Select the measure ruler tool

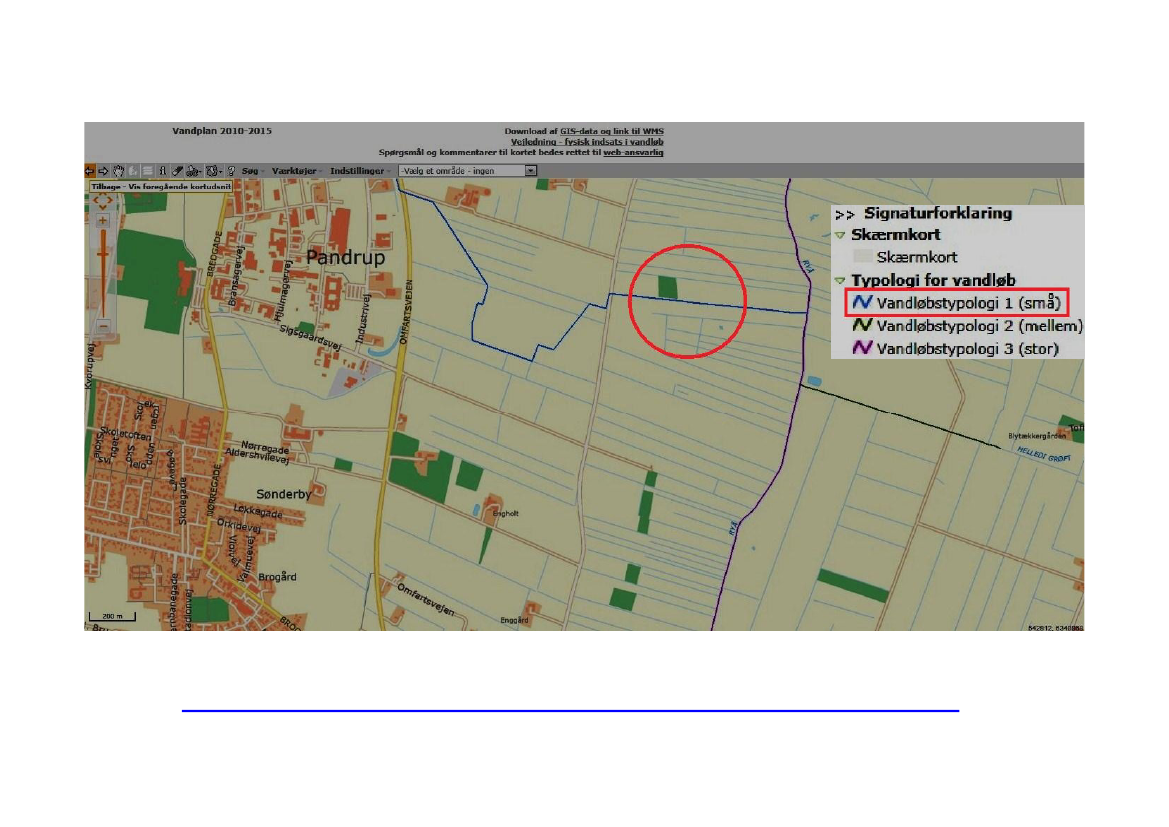(x=177, y=171)
